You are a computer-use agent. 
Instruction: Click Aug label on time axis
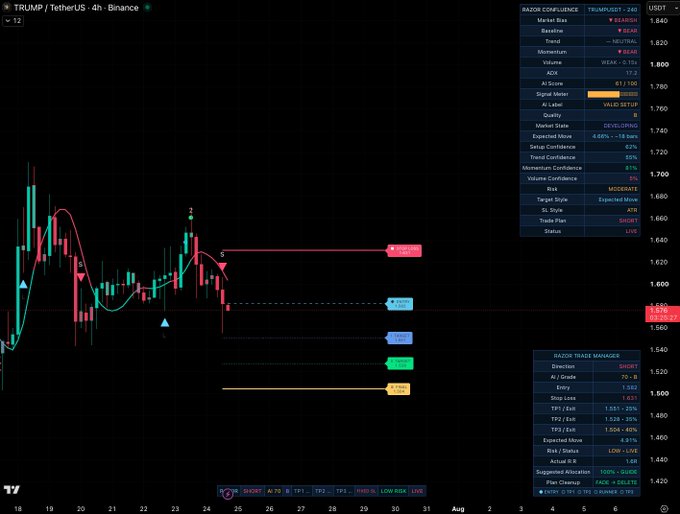click(x=458, y=508)
